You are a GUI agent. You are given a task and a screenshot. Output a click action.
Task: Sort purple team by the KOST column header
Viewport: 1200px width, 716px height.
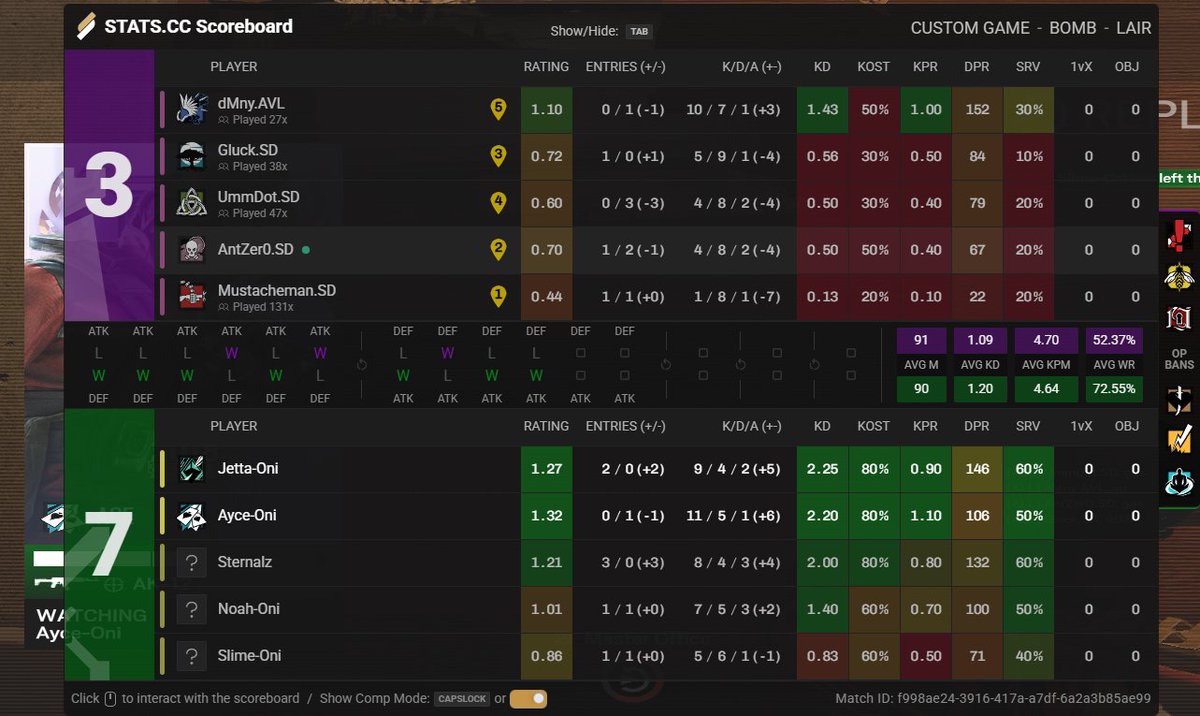(873, 67)
